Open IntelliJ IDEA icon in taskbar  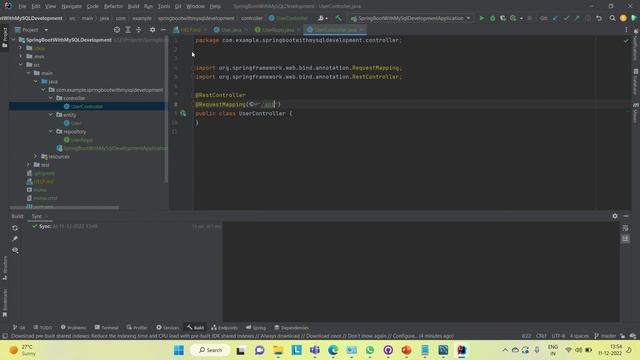point(462,350)
